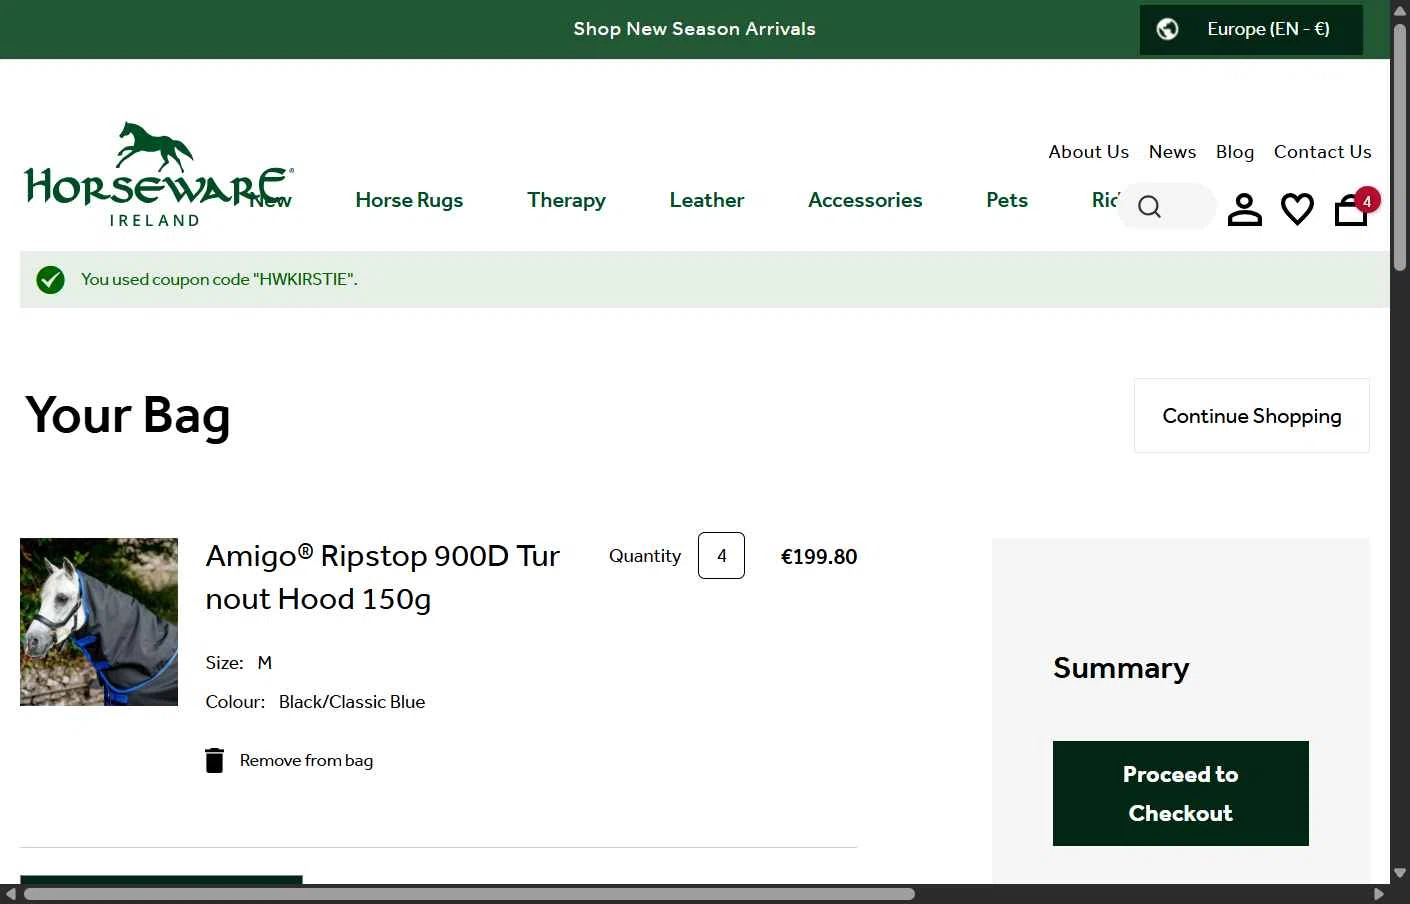The width and height of the screenshot is (1410, 904).
Task: Open the shopping bag icon
Action: tap(1351, 209)
